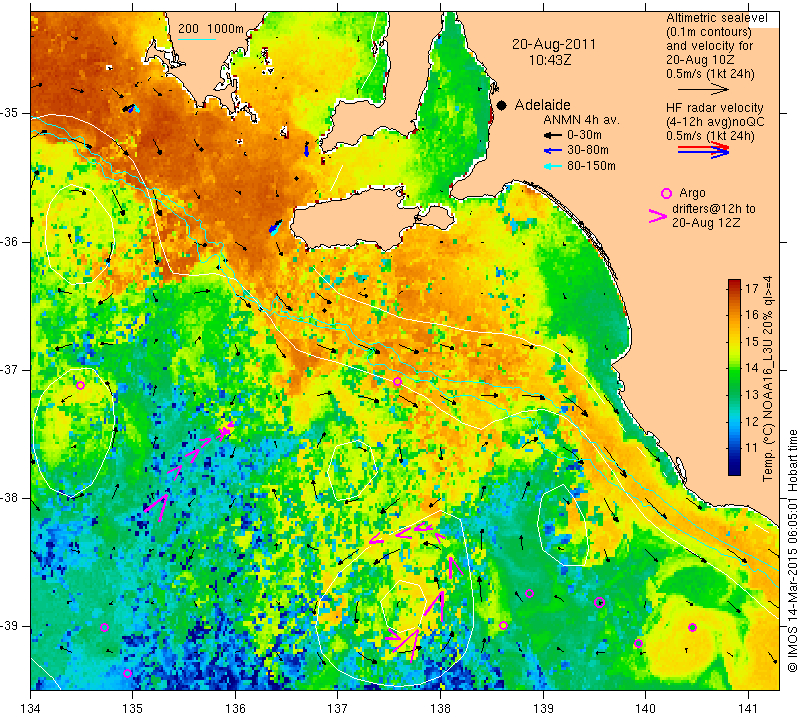Screen dimensions: 800x720
Task: Click the 200 1000m isobath label
Action: [211, 29]
